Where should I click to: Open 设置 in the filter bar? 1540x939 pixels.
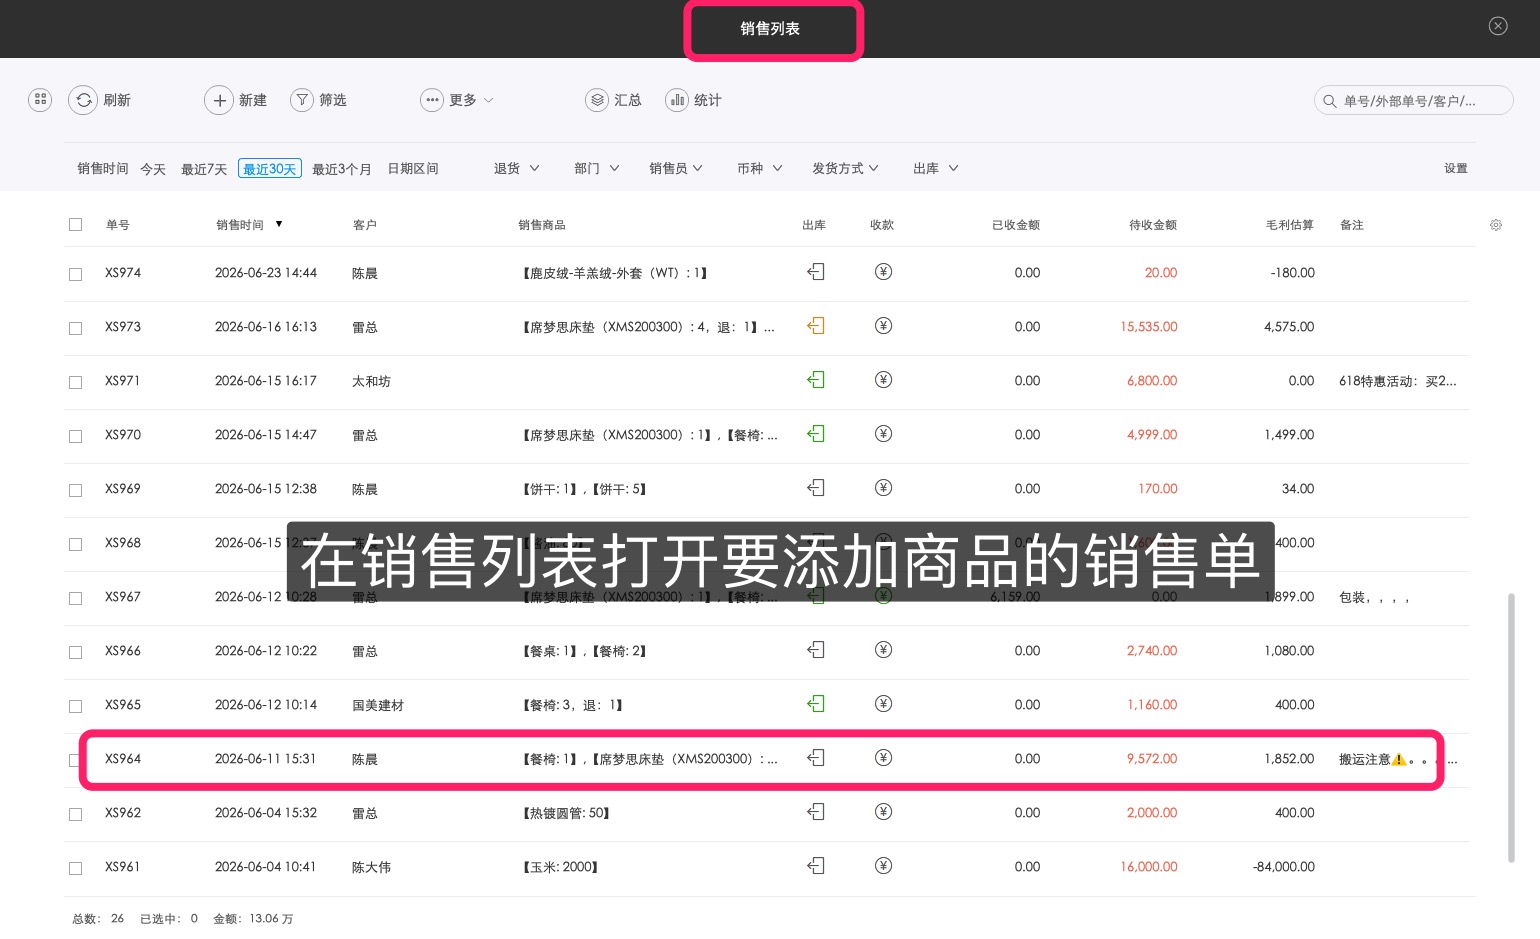pyautogui.click(x=1455, y=169)
